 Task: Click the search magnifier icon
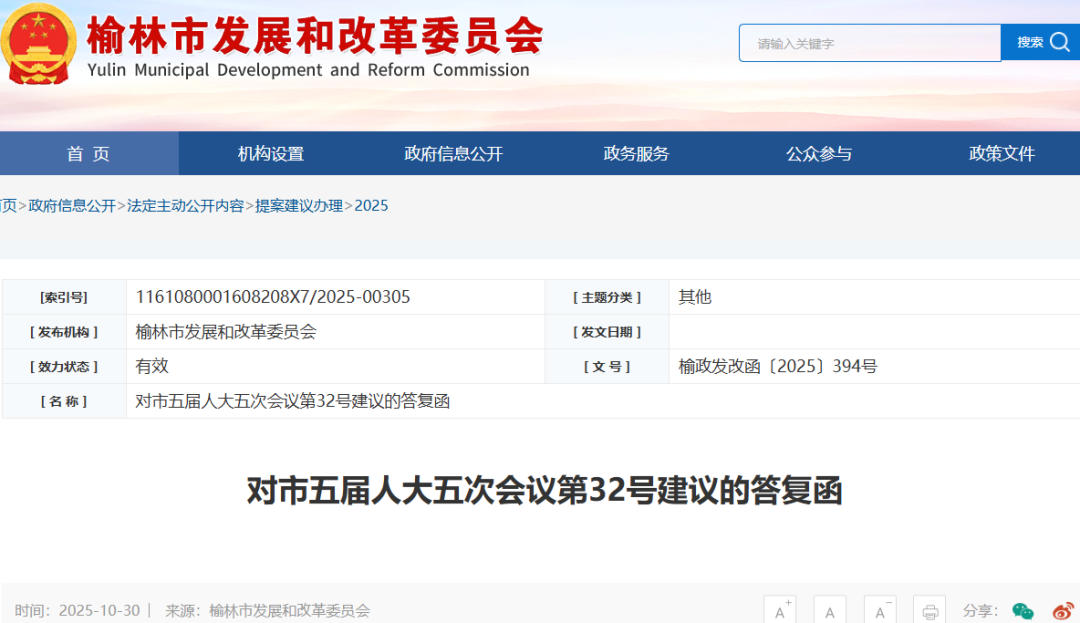(x=1058, y=43)
